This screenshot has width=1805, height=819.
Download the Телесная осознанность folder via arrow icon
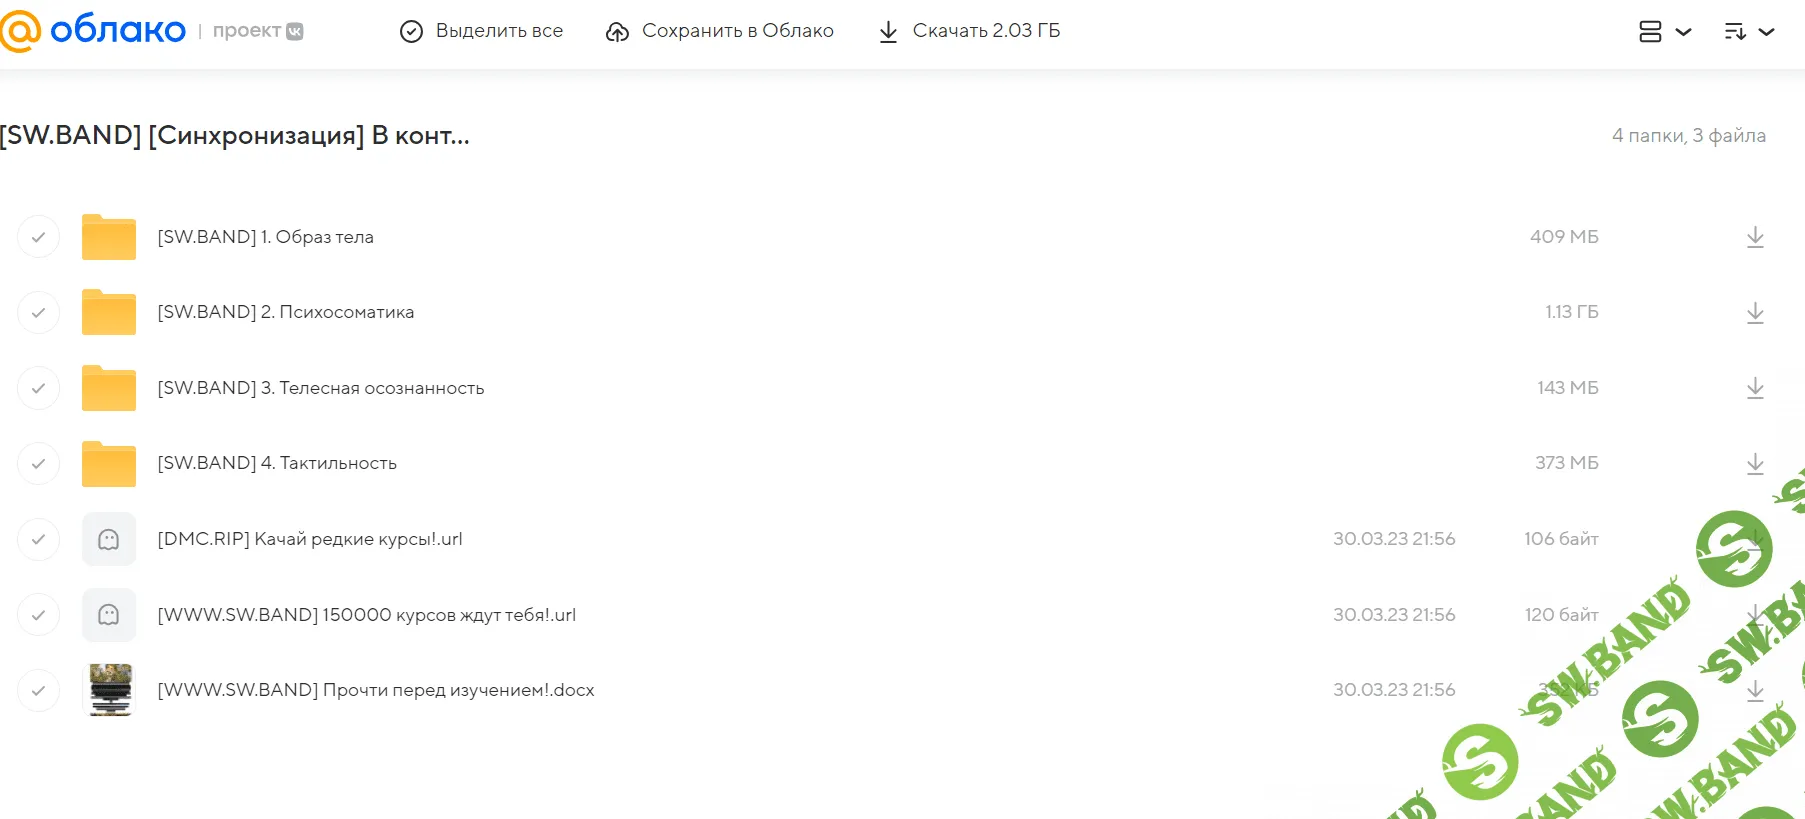(1754, 388)
